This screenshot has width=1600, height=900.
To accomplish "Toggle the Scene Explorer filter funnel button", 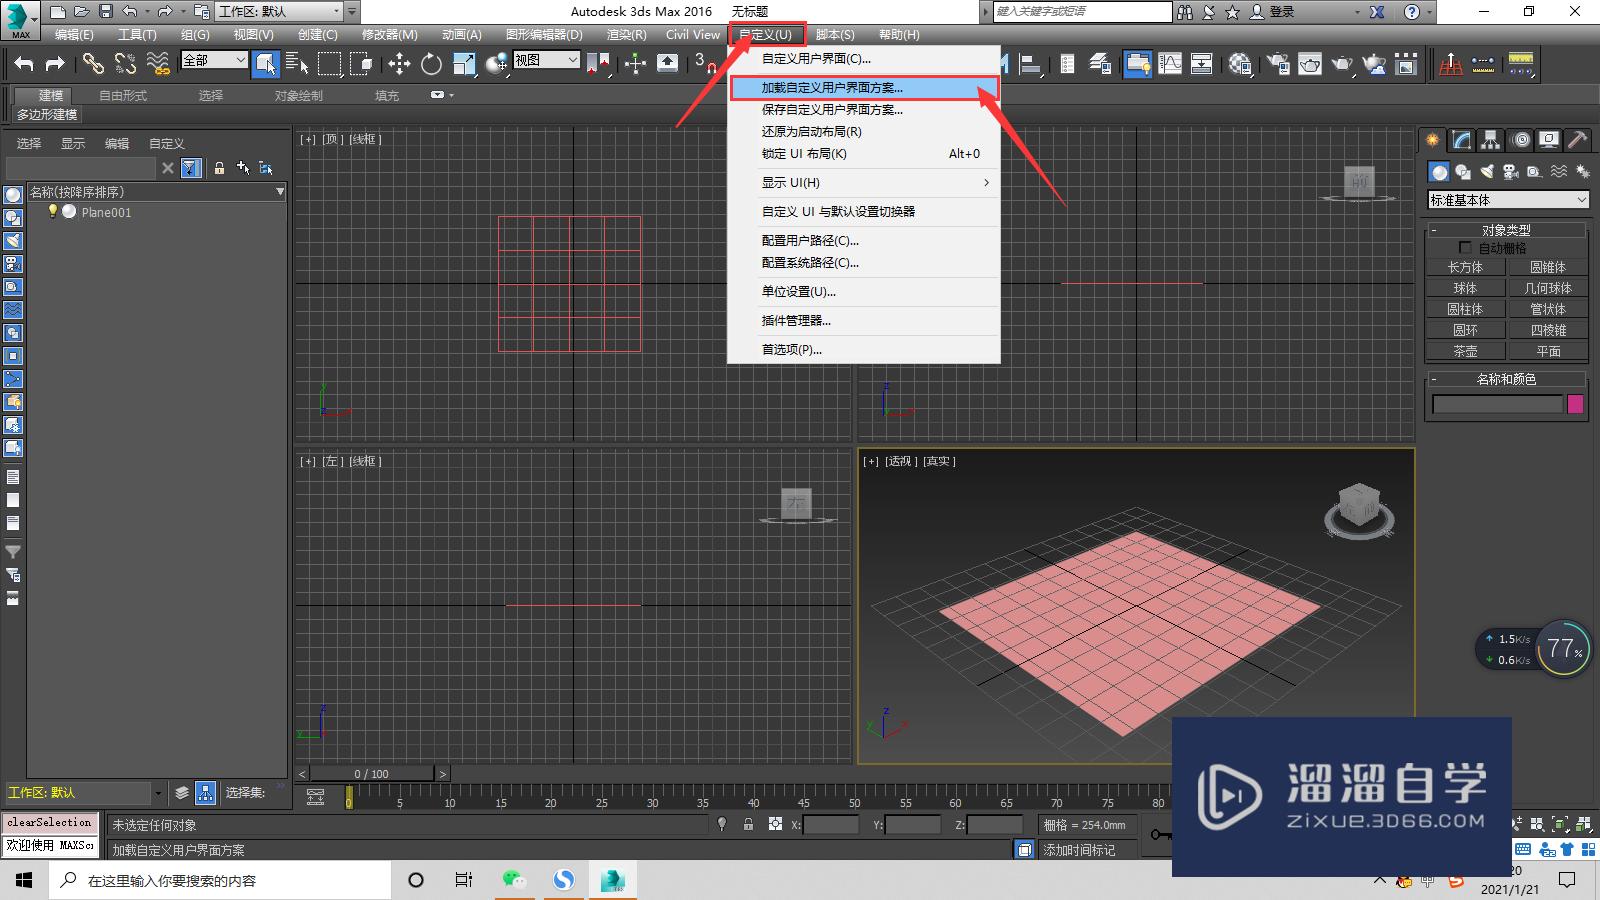I will (191, 168).
